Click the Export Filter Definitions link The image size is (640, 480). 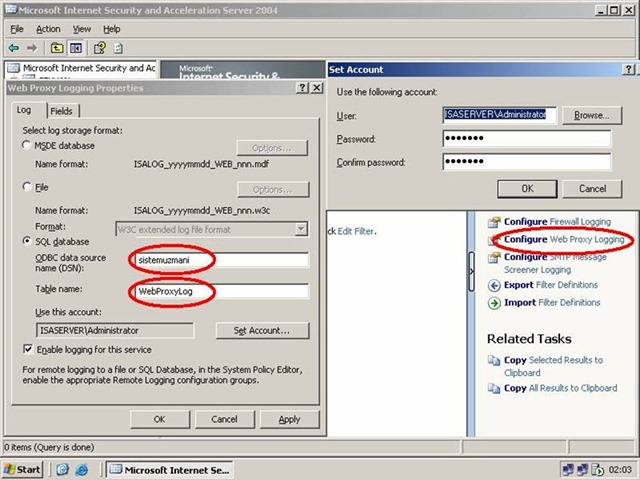551,285
